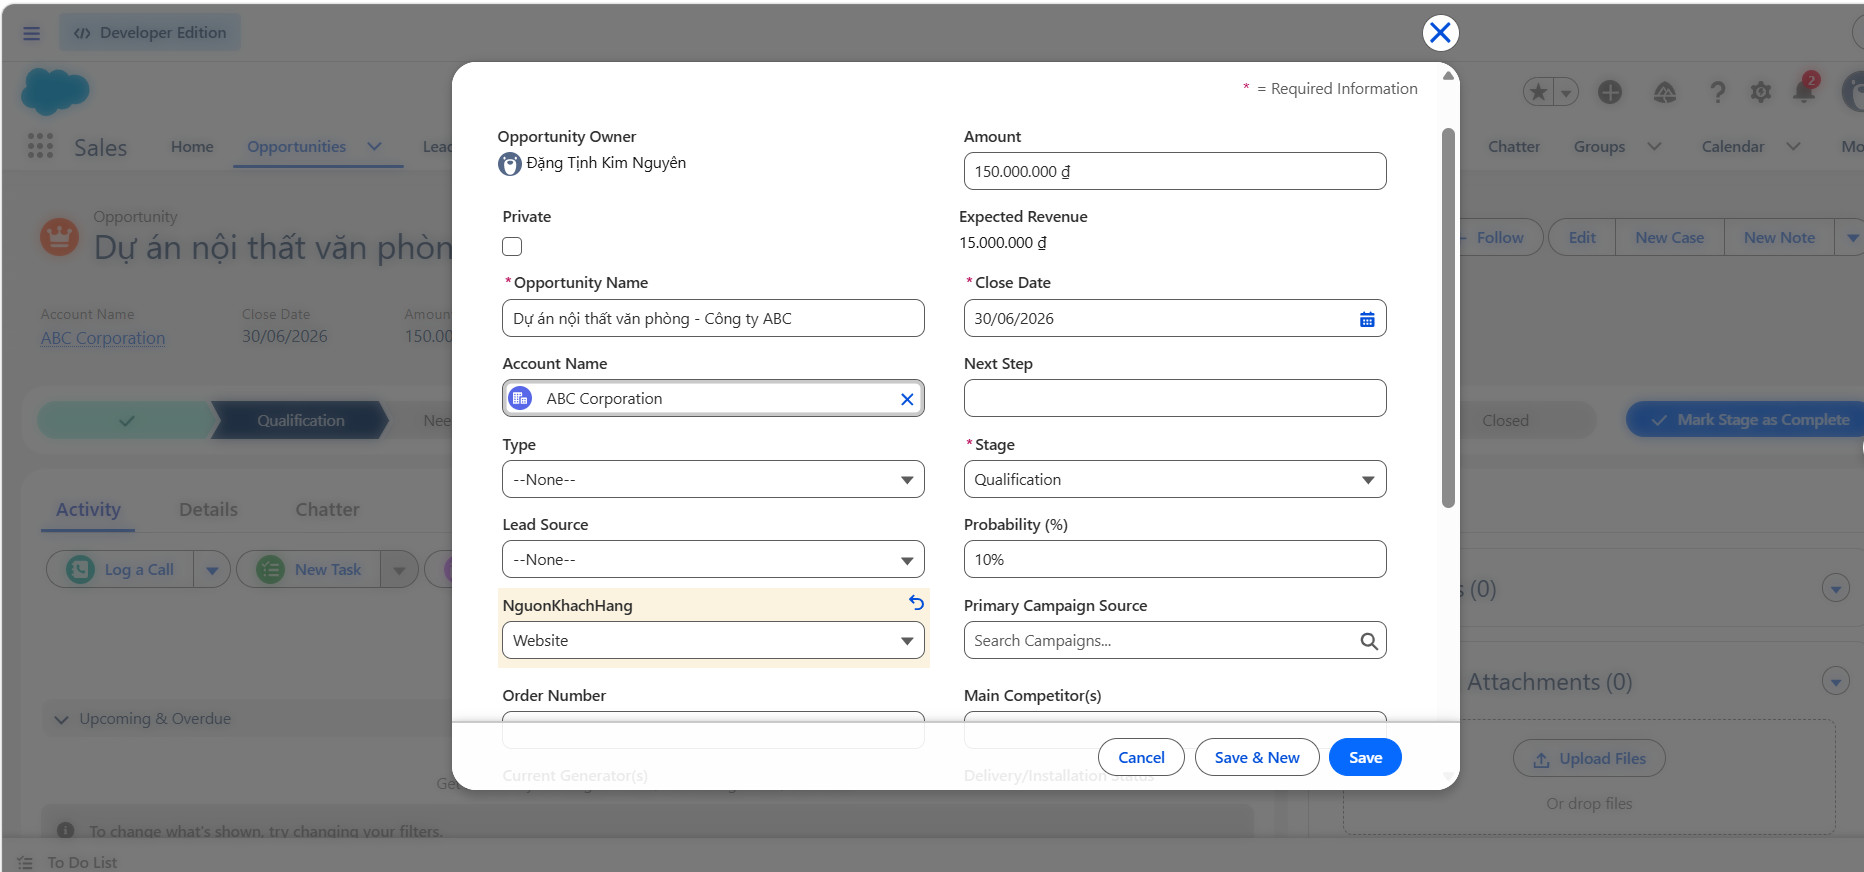Image resolution: width=1864 pixels, height=872 pixels.
Task: Open the Stage Qualification dropdown
Action: 1175,479
